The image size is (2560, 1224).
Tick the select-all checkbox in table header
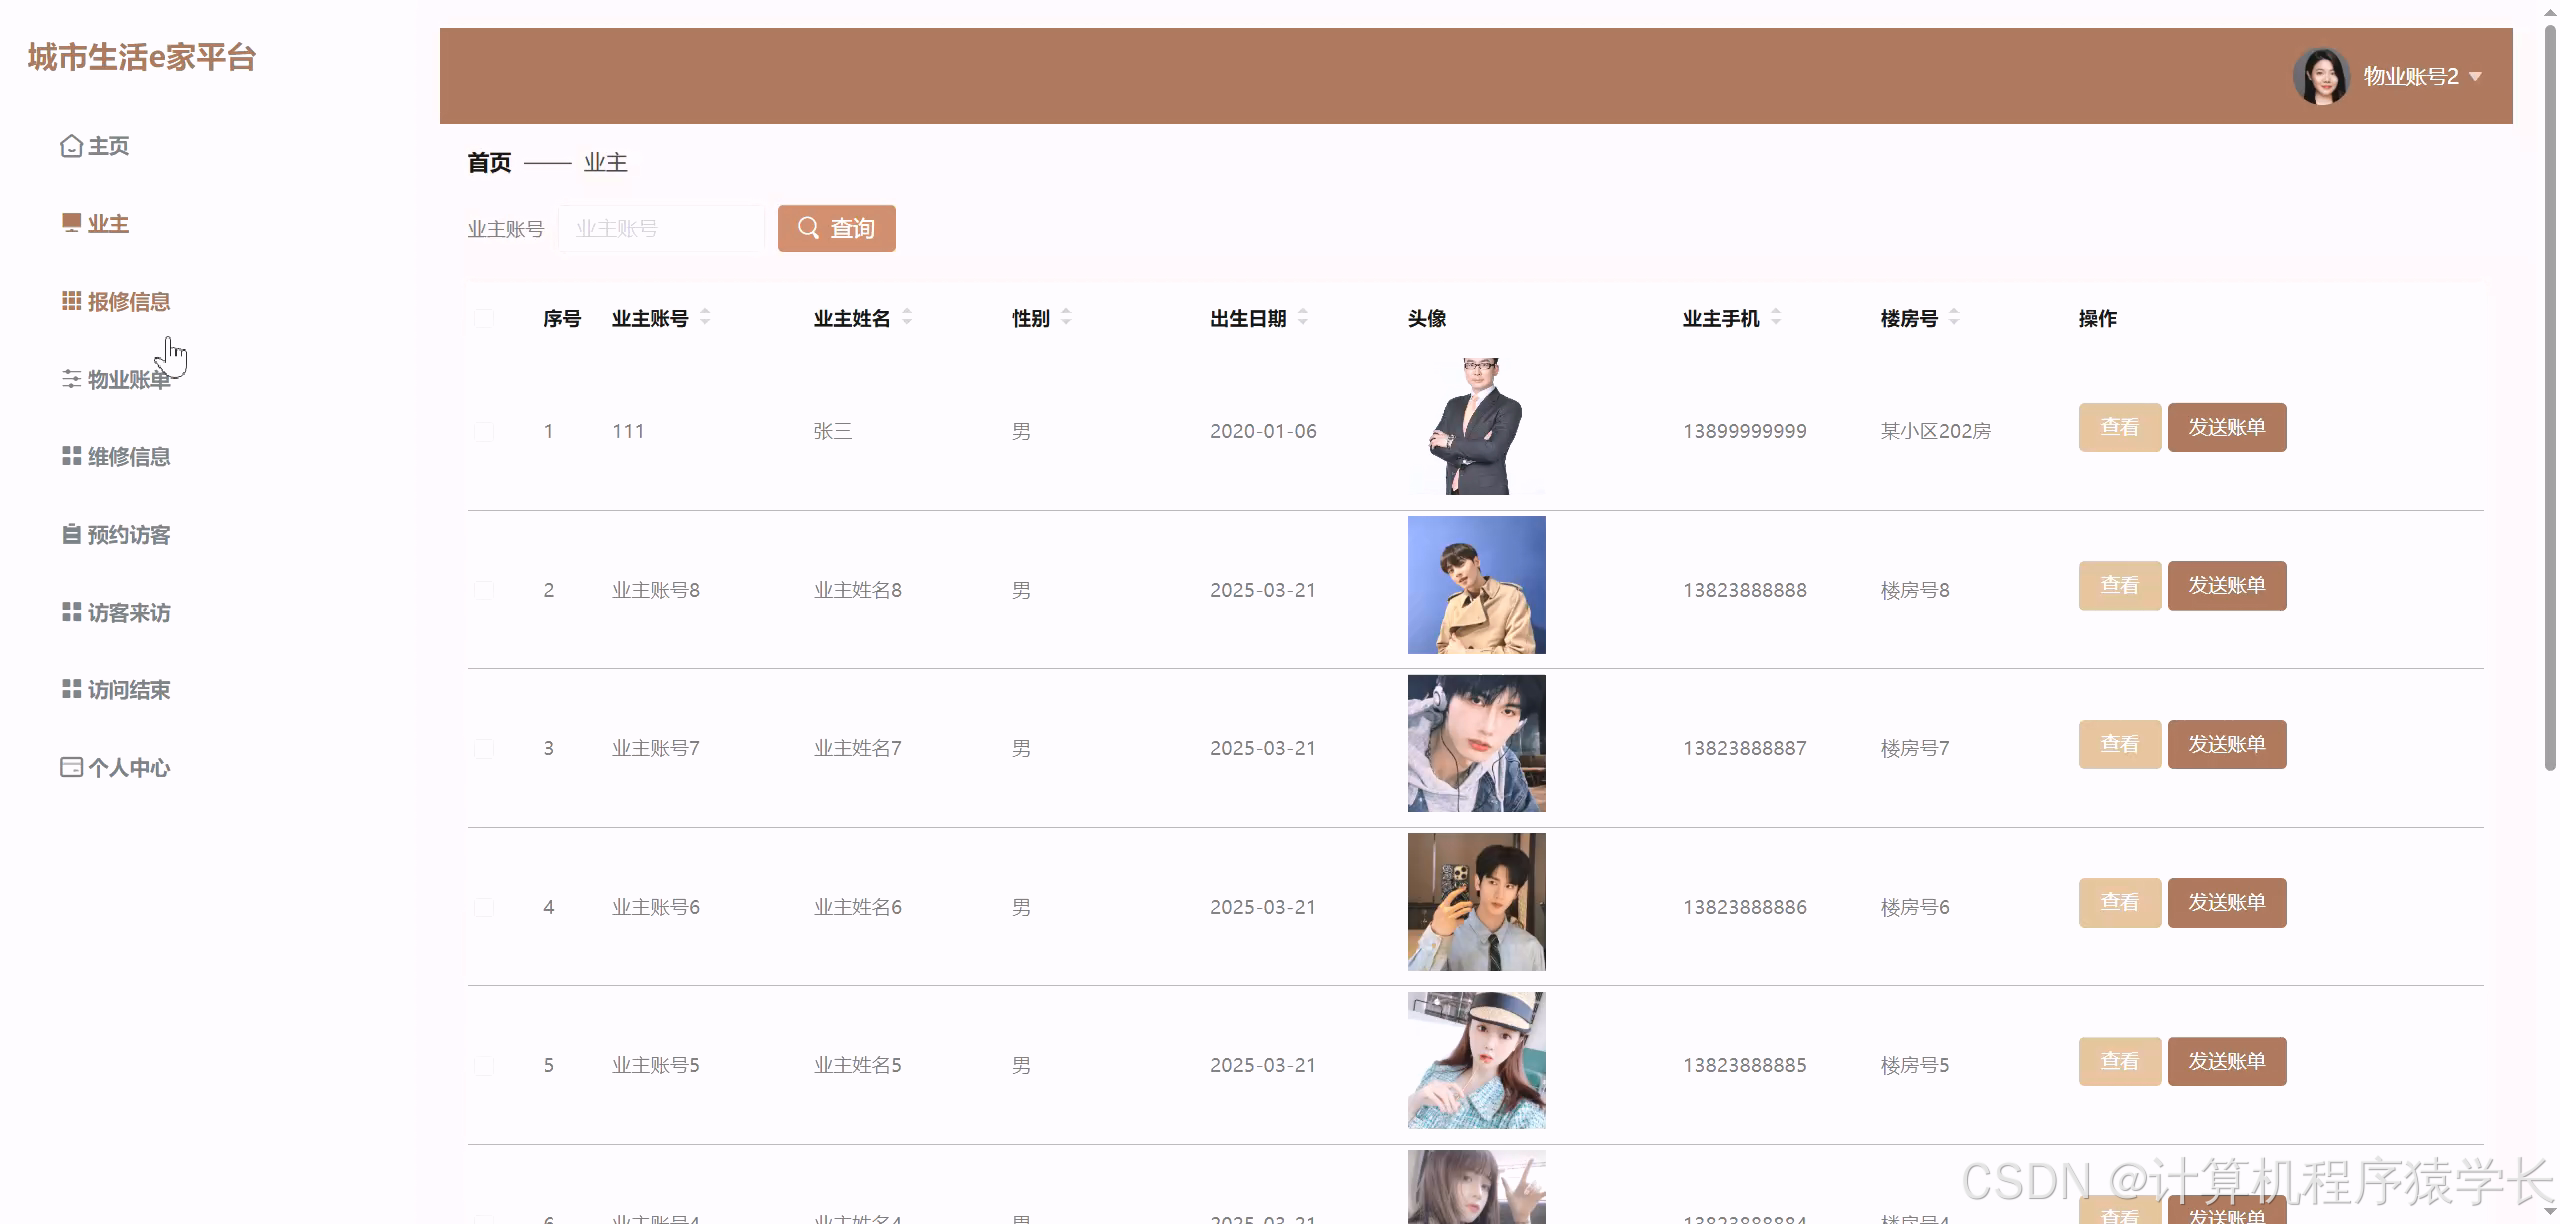tap(484, 318)
